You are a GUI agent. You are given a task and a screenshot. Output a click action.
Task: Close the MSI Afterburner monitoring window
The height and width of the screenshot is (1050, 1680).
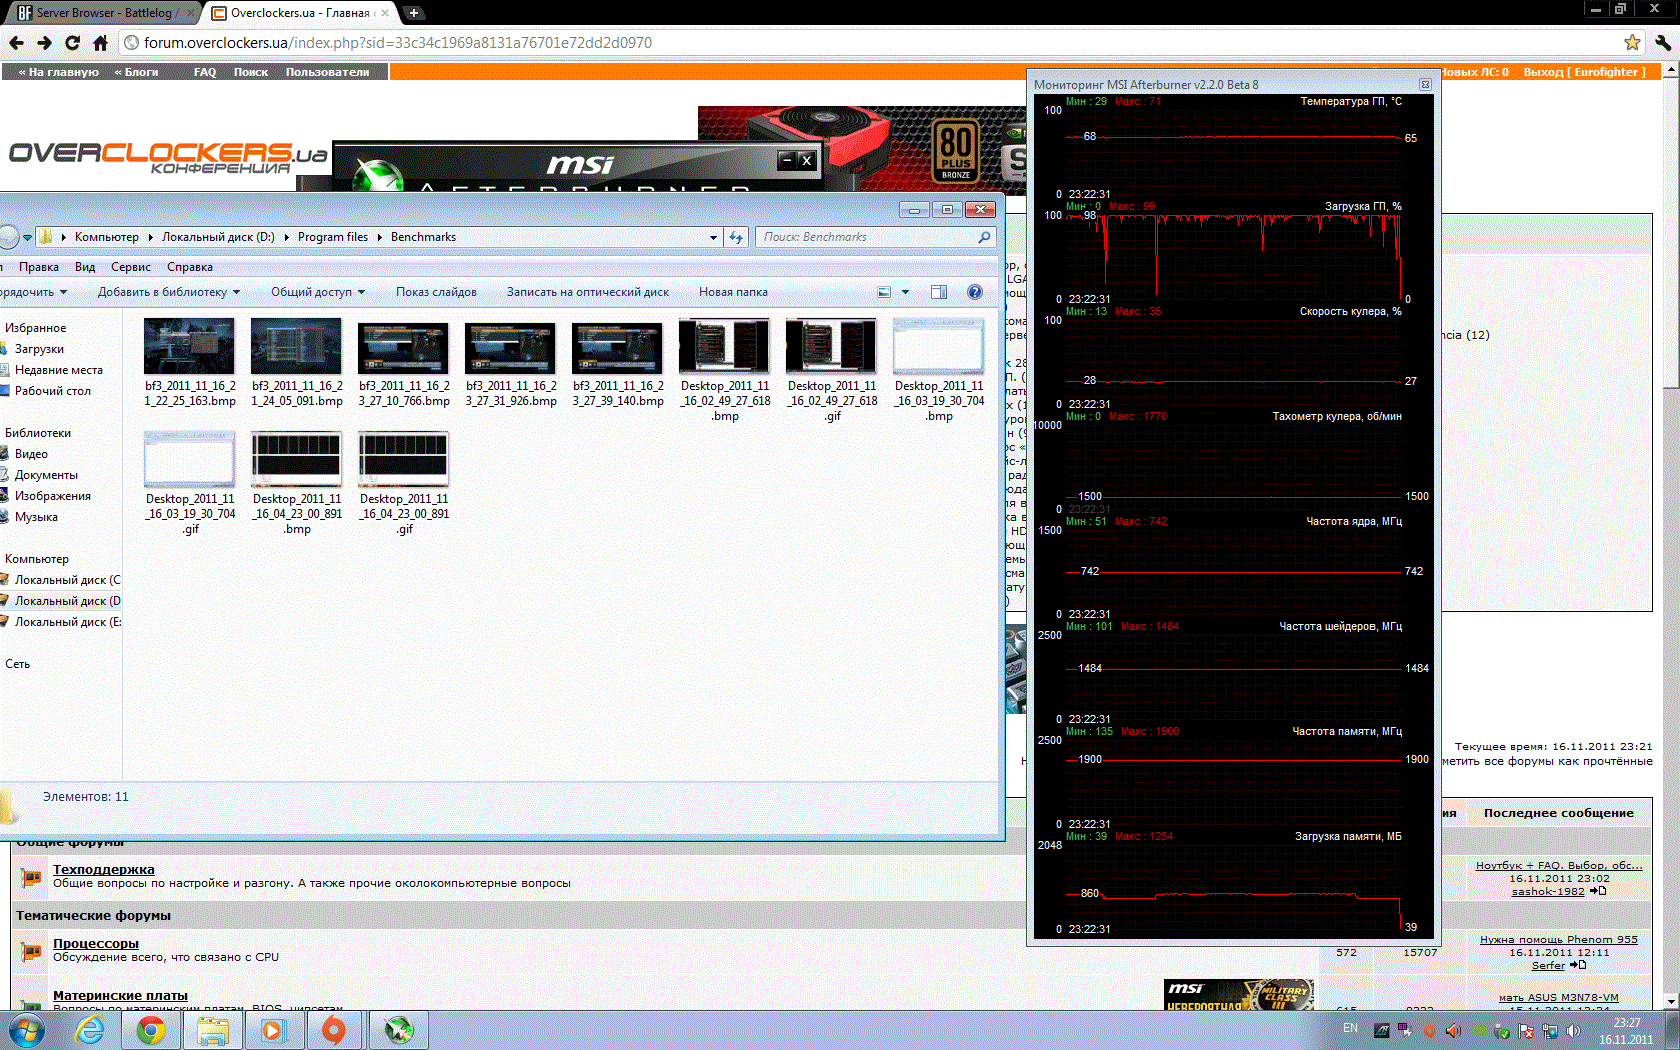point(1425,85)
